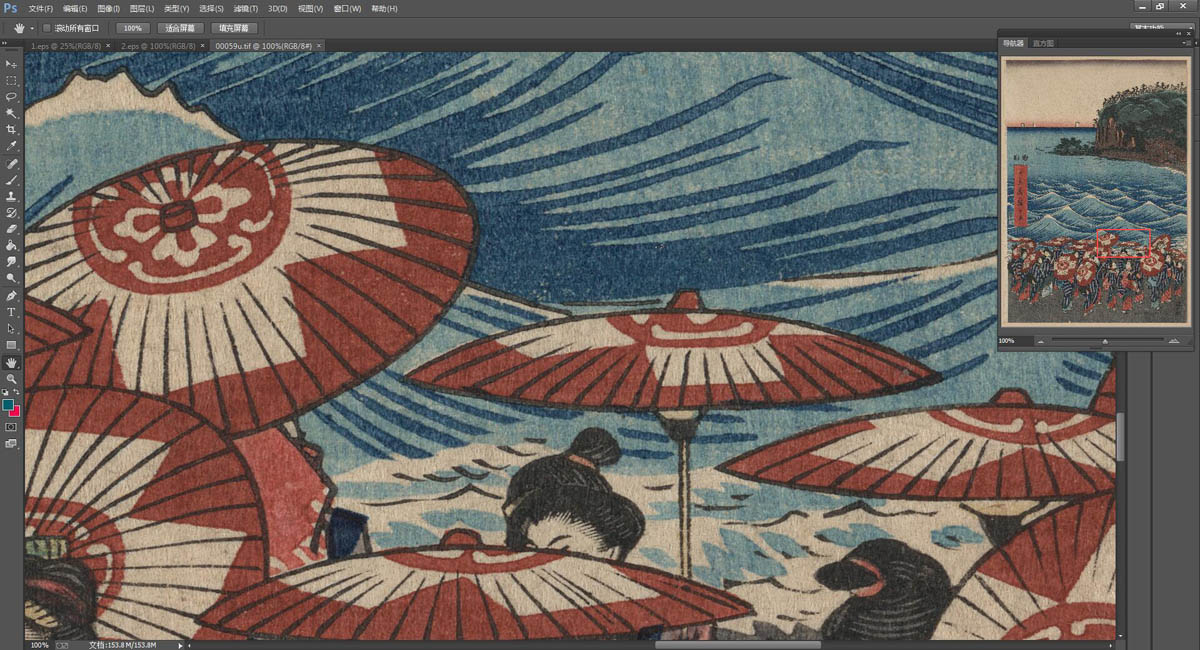Collapse the Navigator panel with double arrows
The image size is (1200, 650).
1180,33
